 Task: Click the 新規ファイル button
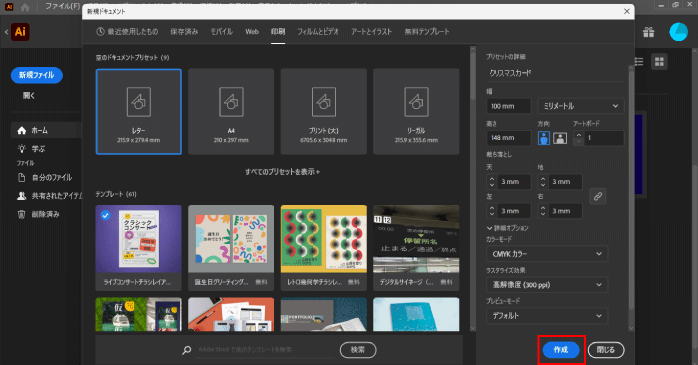[37, 75]
